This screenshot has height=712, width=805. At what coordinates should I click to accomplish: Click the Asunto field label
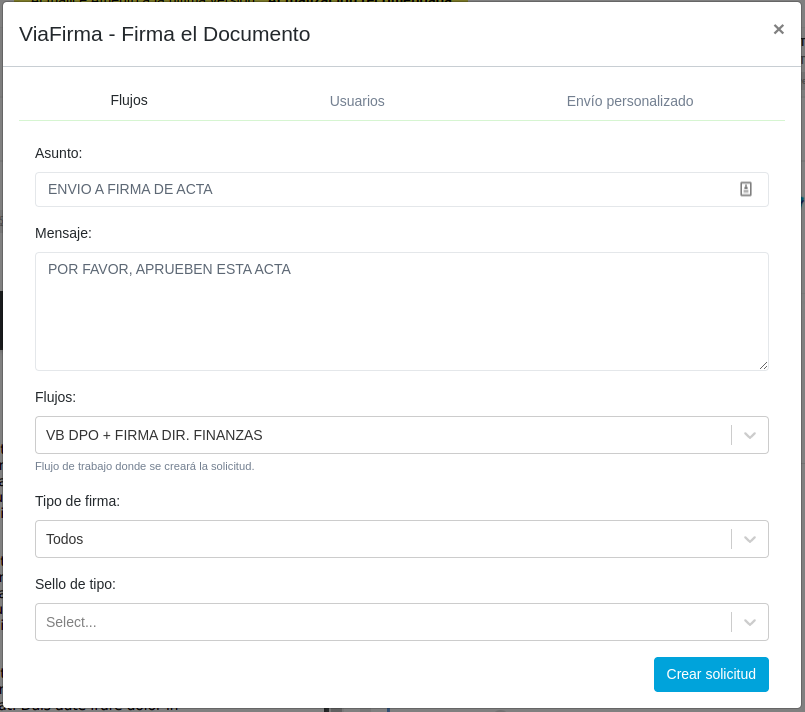tap(59, 153)
